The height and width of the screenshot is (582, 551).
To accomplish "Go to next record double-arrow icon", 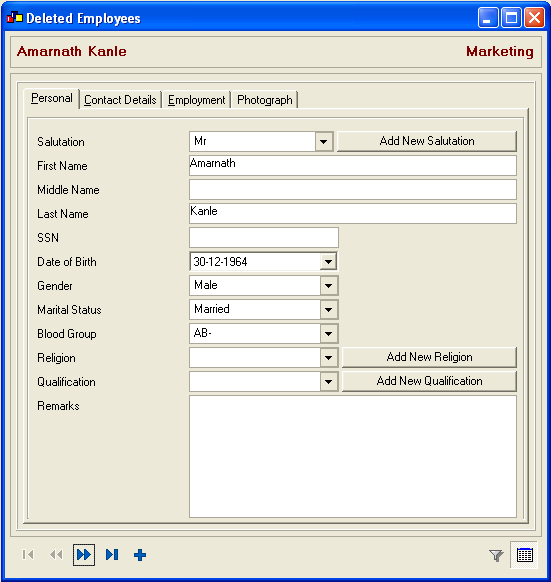I will (x=84, y=555).
